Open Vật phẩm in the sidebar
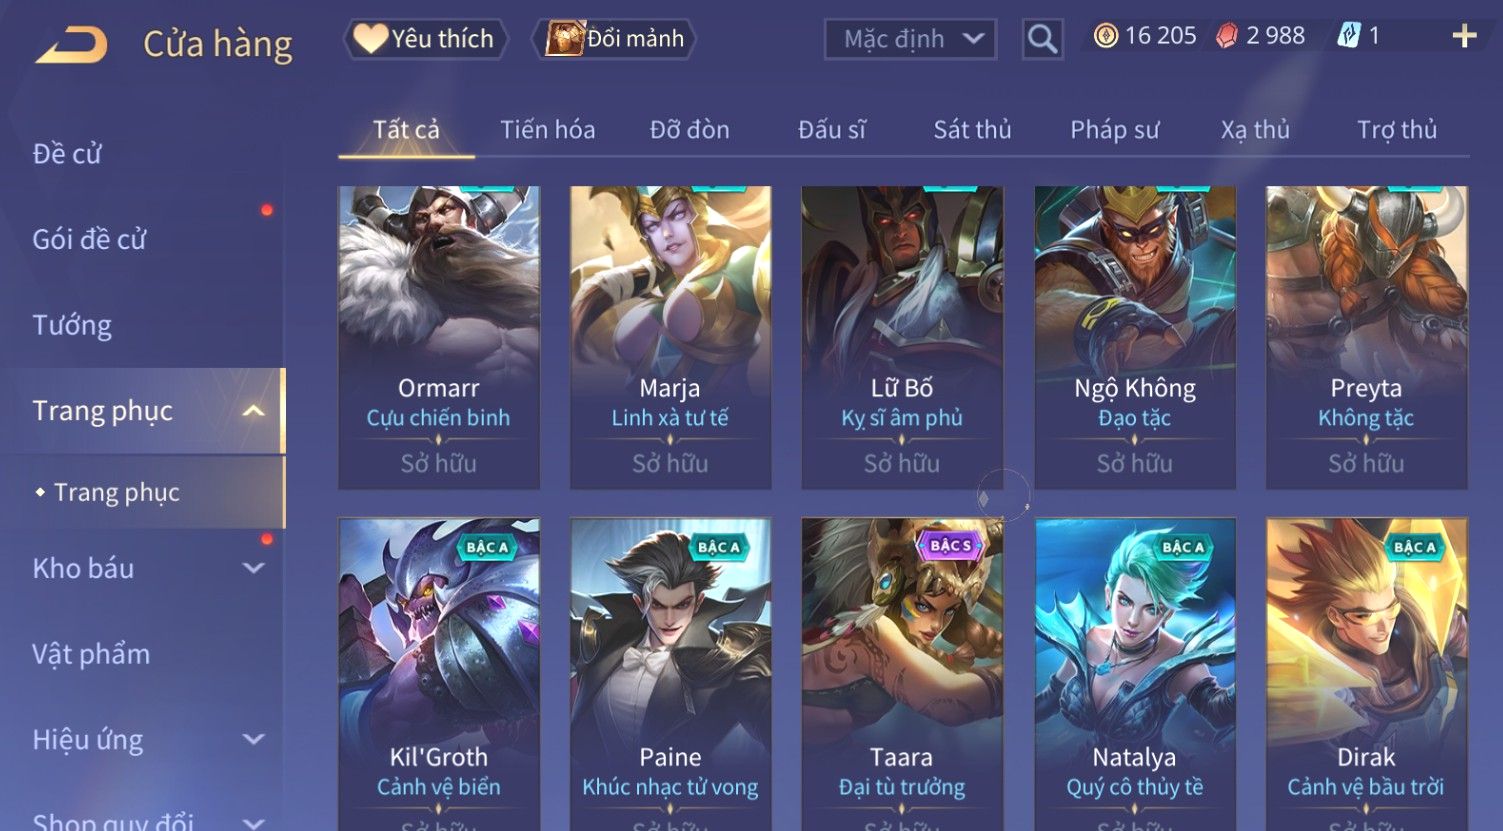Screen dimensions: 1503x831 point(91,654)
